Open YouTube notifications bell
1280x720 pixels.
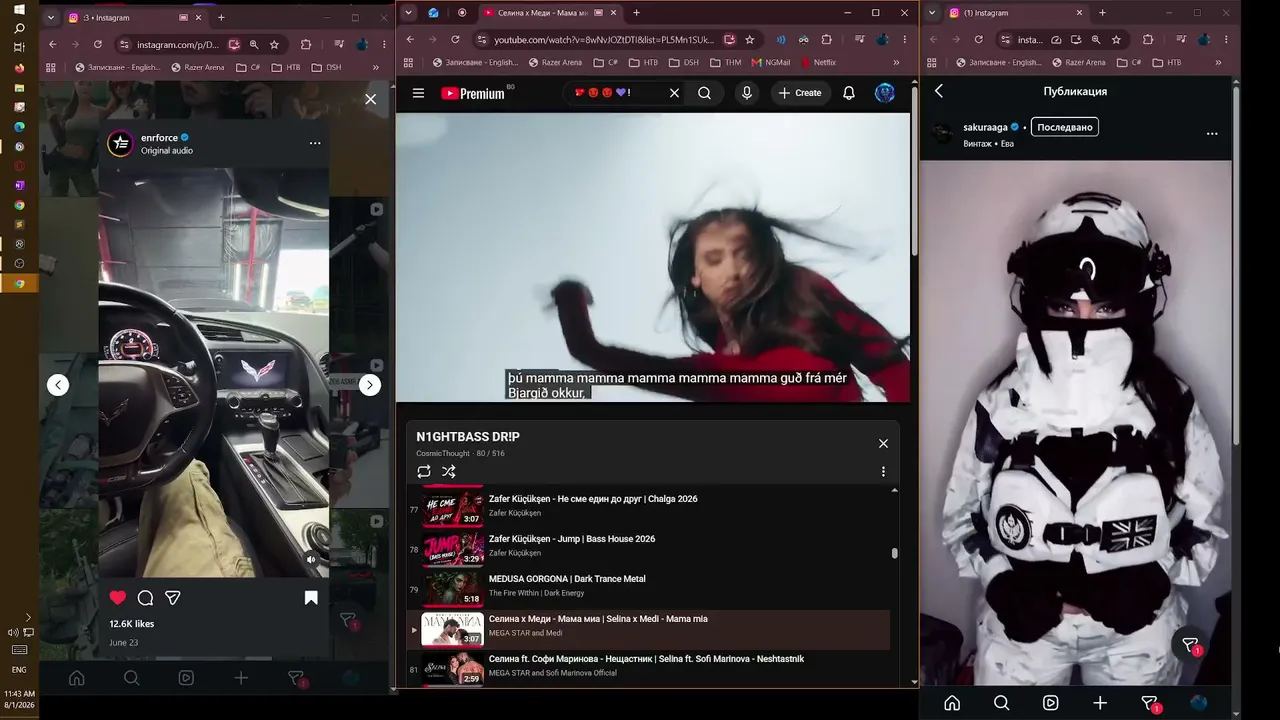849,93
